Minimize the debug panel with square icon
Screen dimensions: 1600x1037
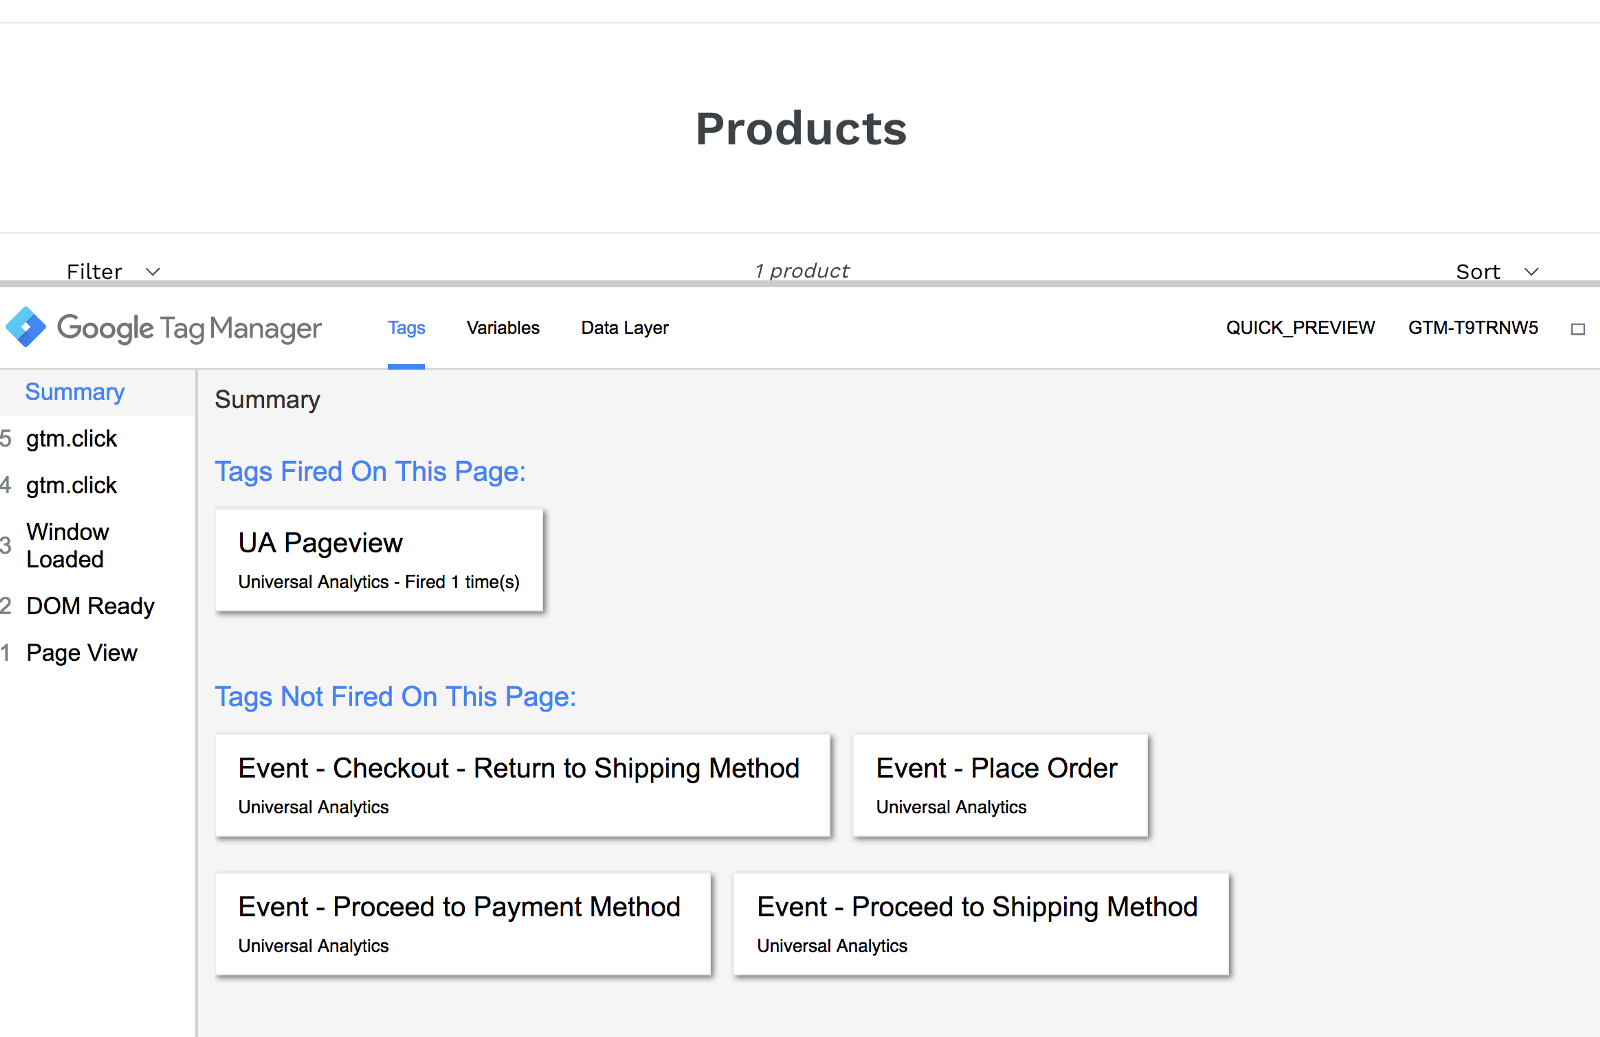pos(1578,329)
